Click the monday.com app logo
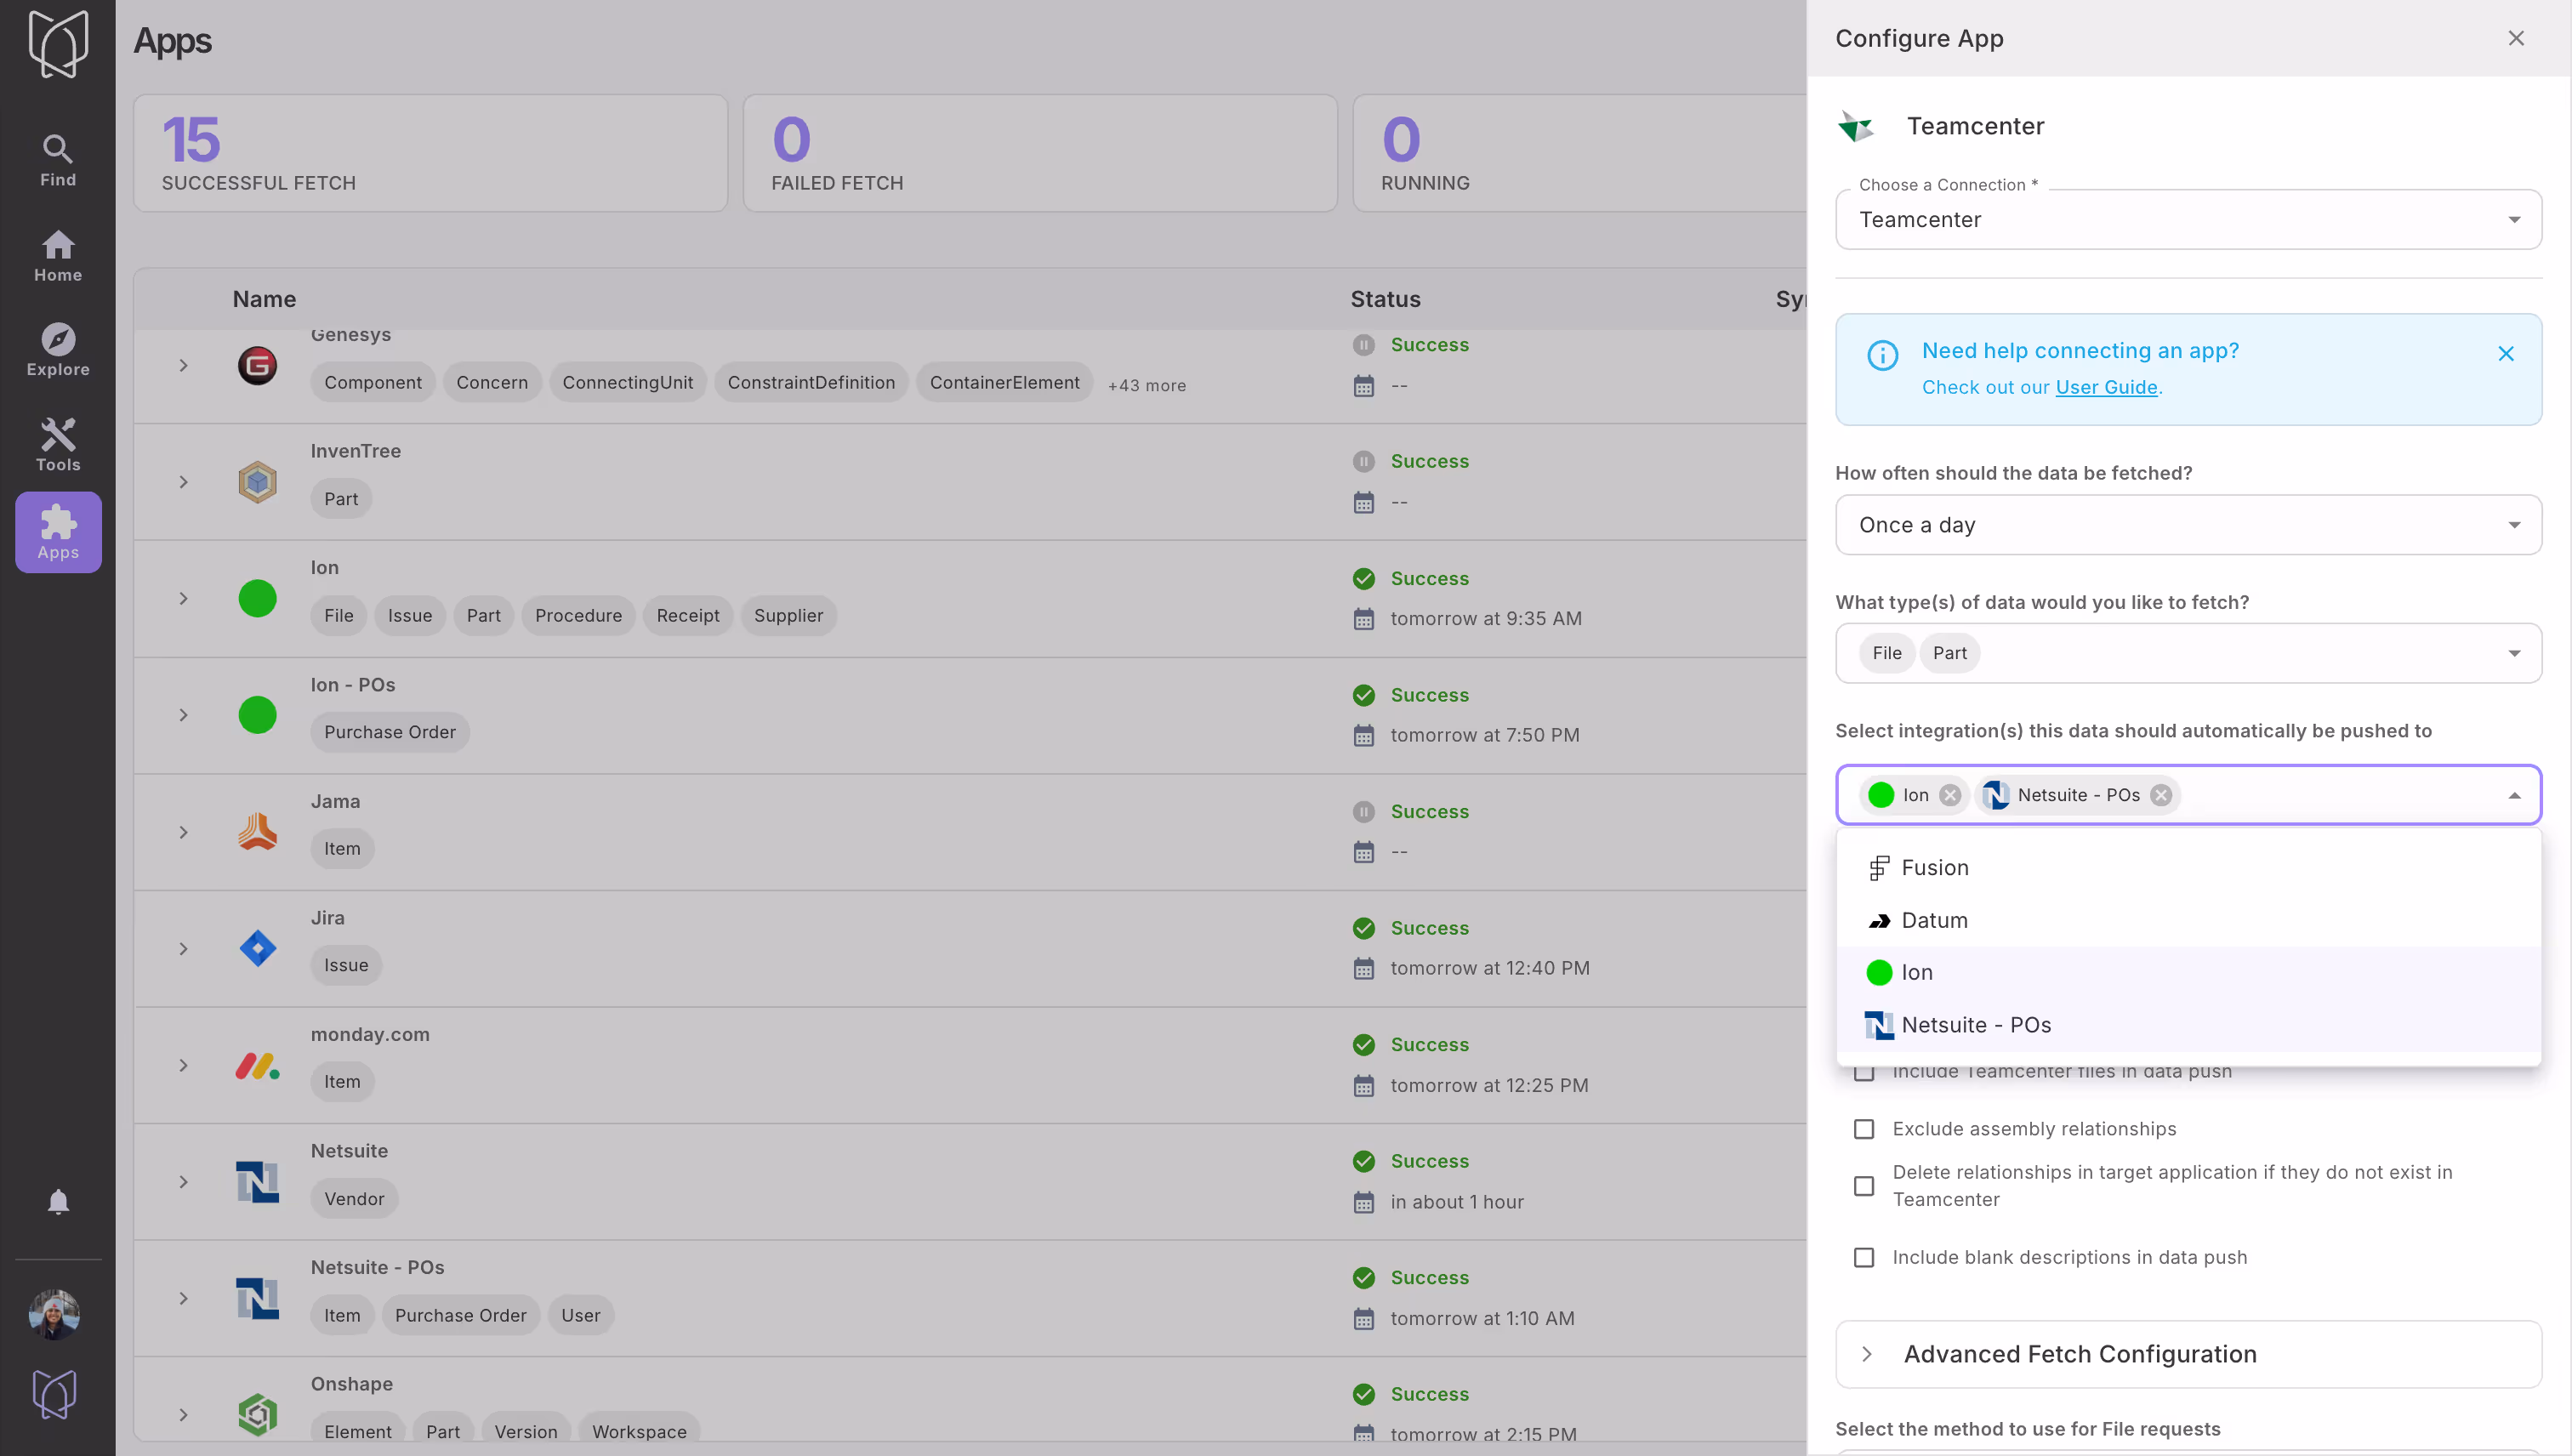The width and height of the screenshot is (2572, 1456). pyautogui.click(x=257, y=1065)
